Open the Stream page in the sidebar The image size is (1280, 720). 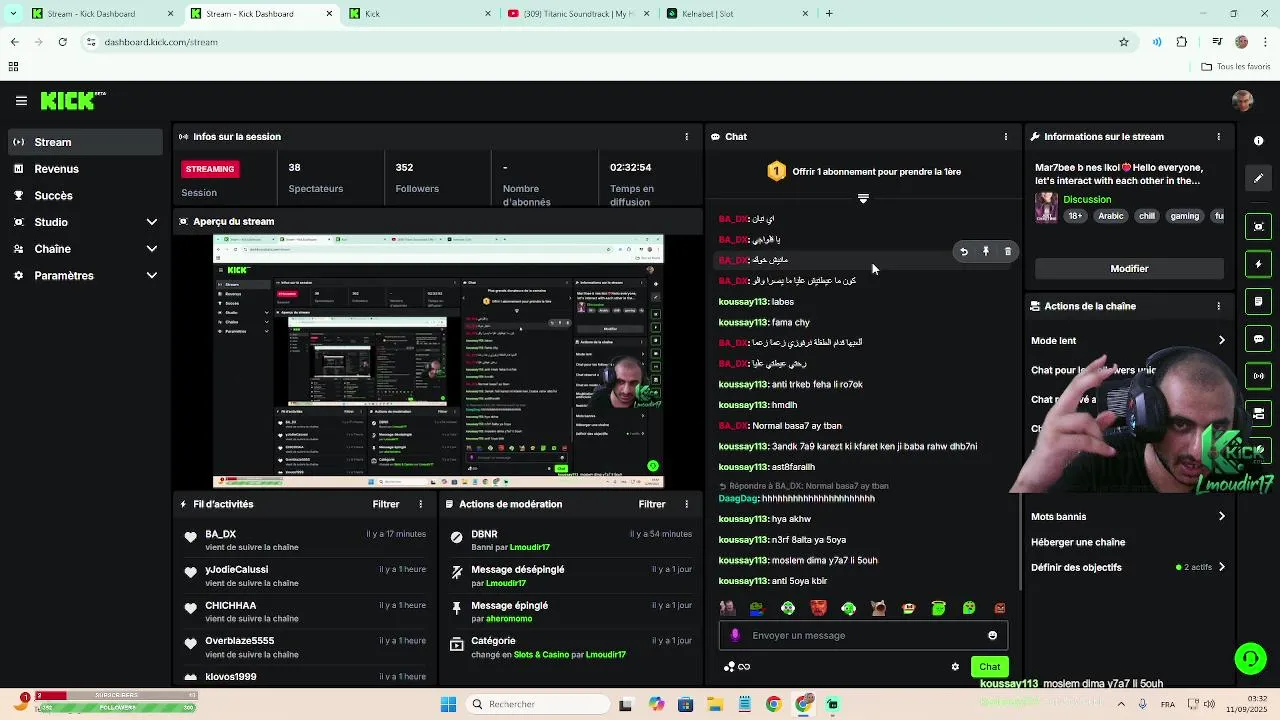point(84,142)
